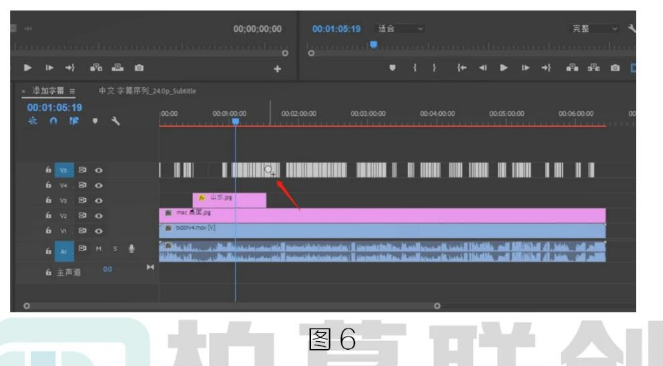Click the program monitor Extract button
The image size is (663, 366).
coord(594,68)
